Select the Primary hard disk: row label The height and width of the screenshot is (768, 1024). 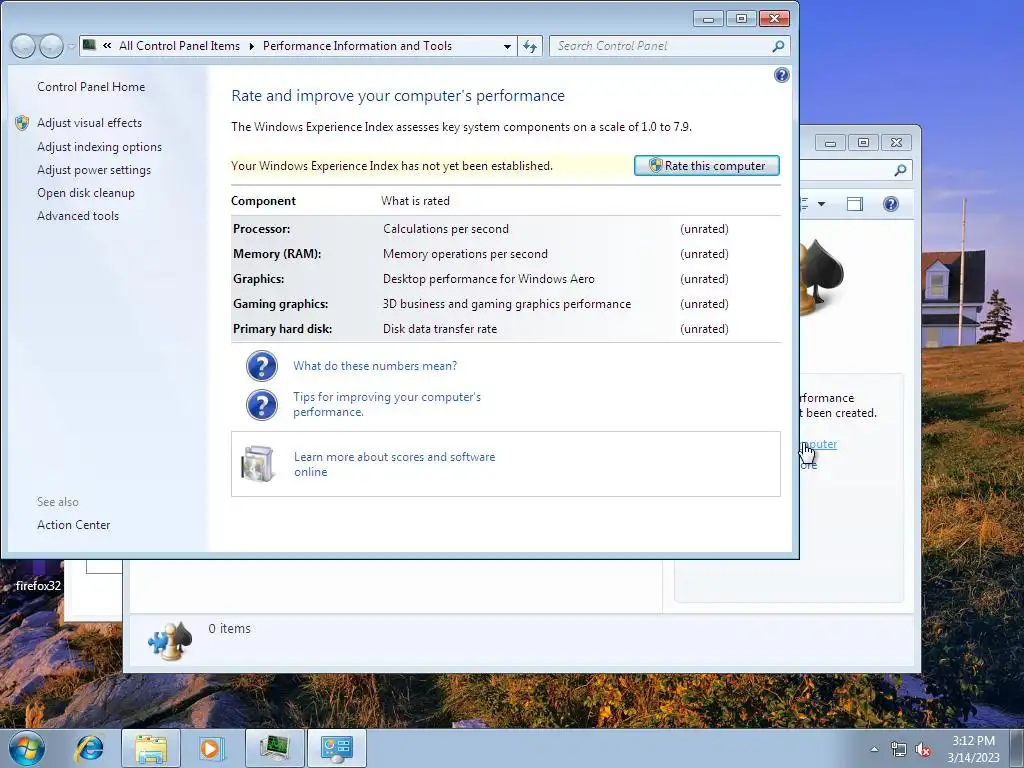click(282, 329)
